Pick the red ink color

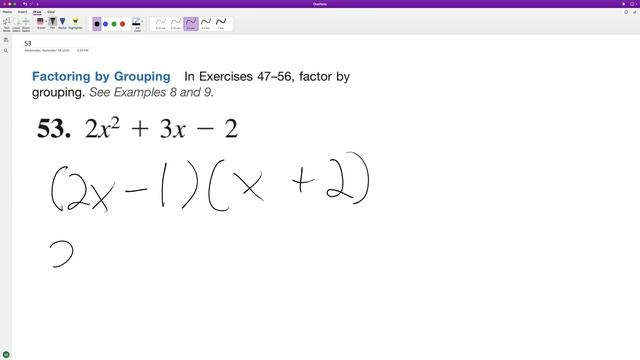pyautogui.click(x=122, y=24)
